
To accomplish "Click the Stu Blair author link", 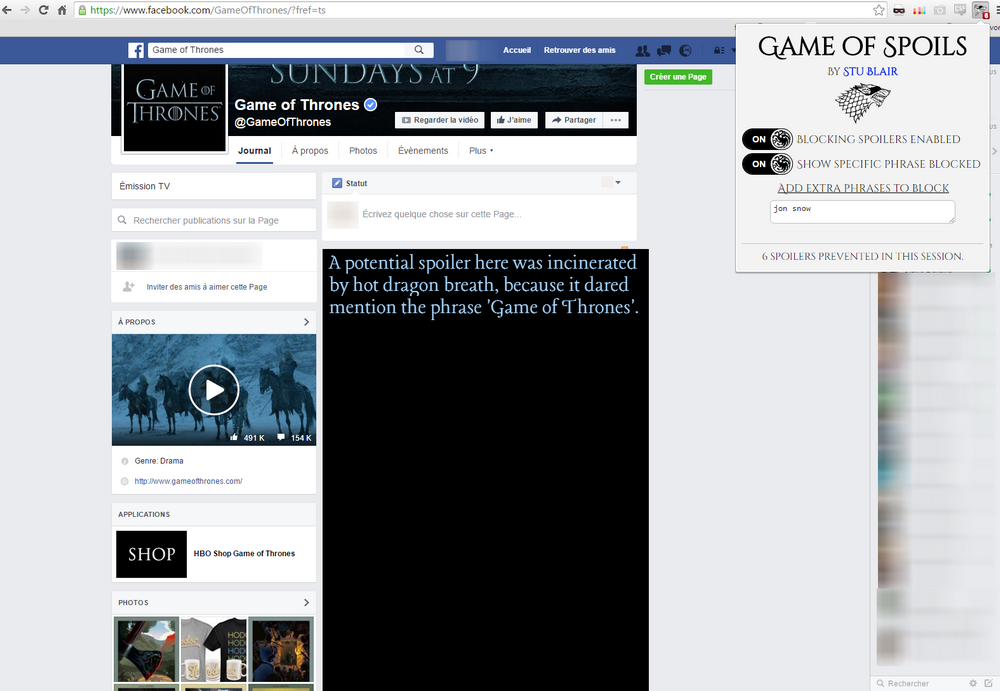I will (x=872, y=71).
